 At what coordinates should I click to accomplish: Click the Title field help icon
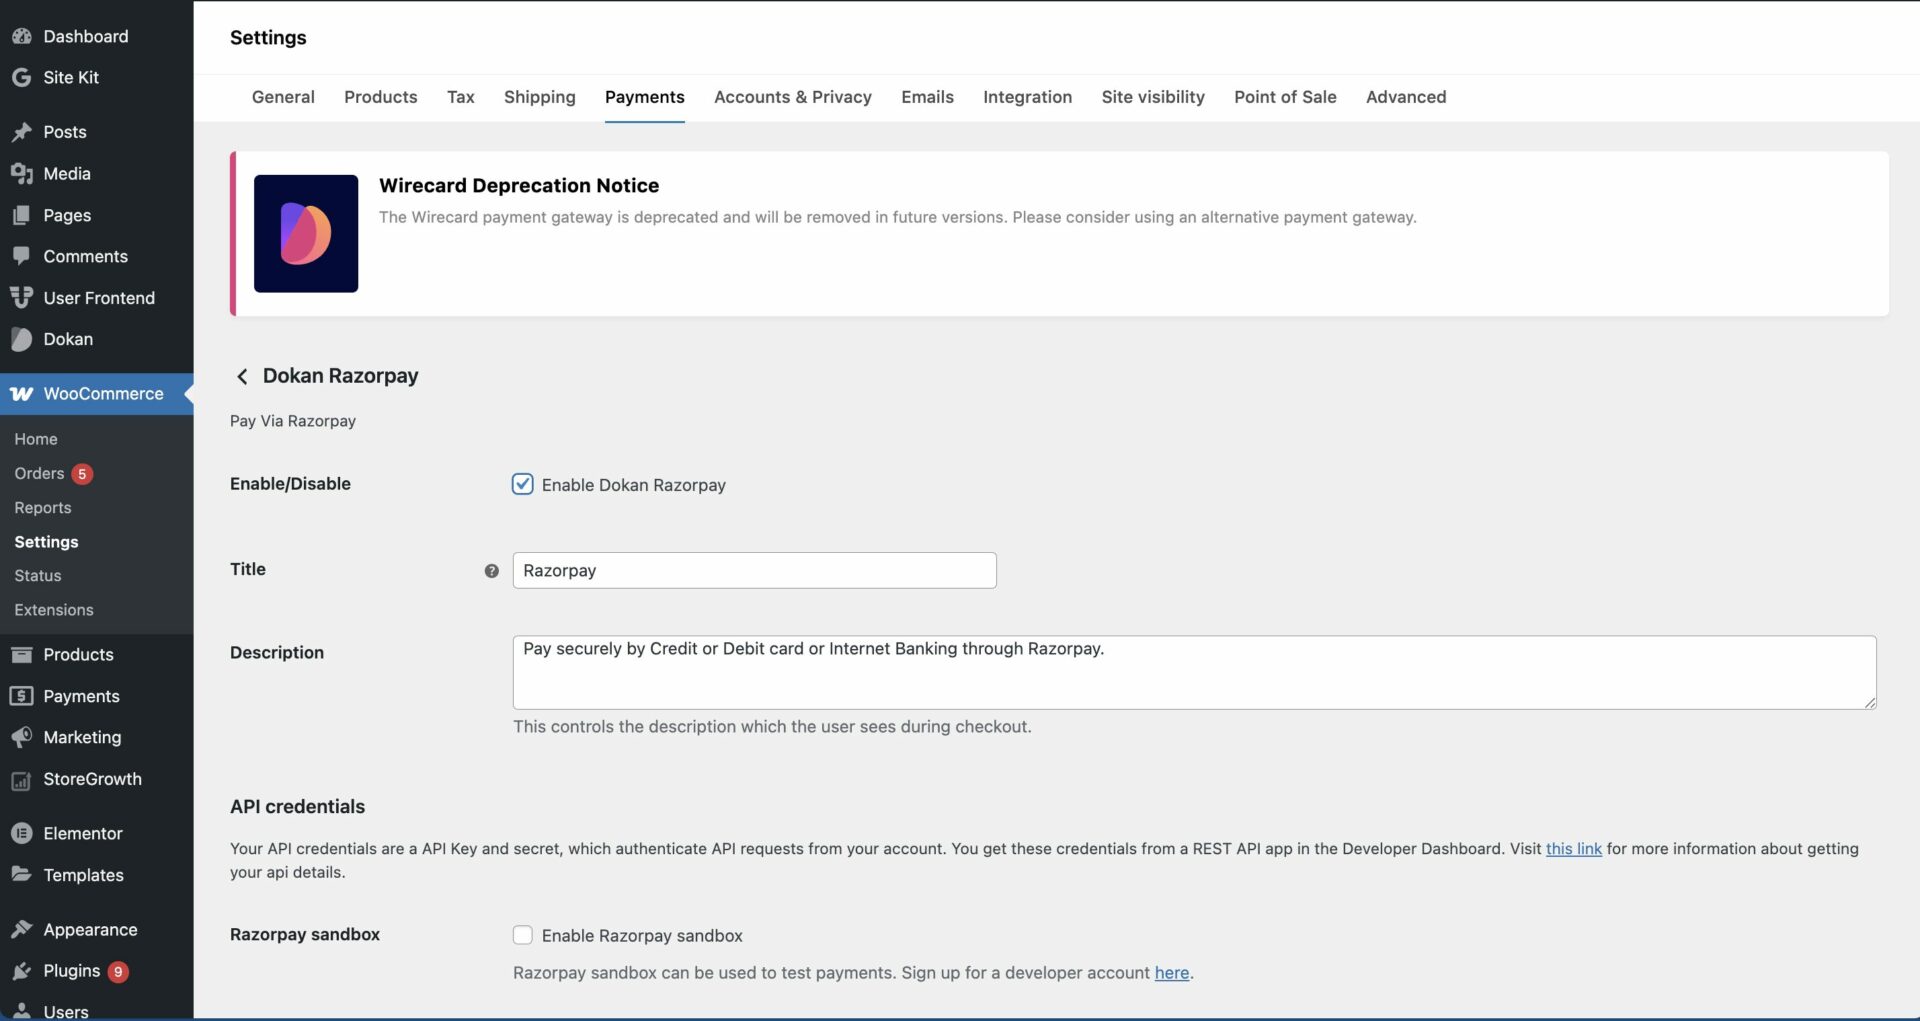tap(491, 570)
